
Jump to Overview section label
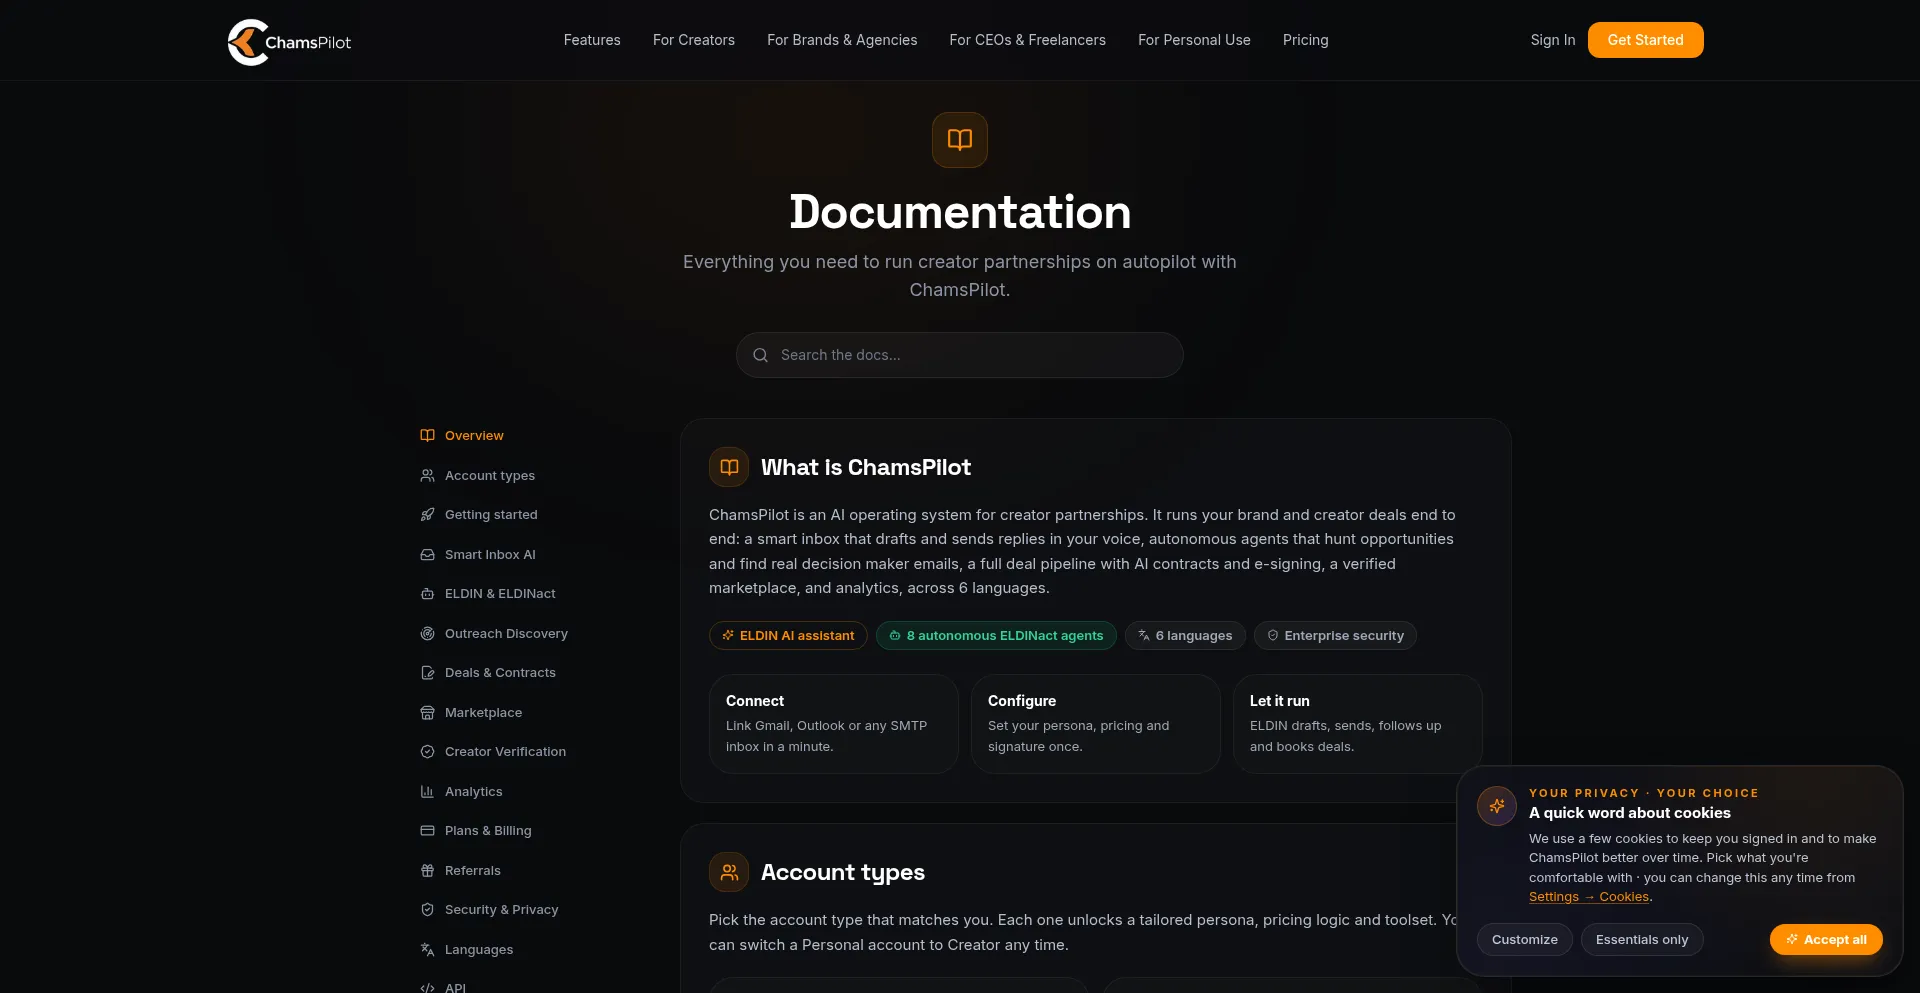[474, 435]
